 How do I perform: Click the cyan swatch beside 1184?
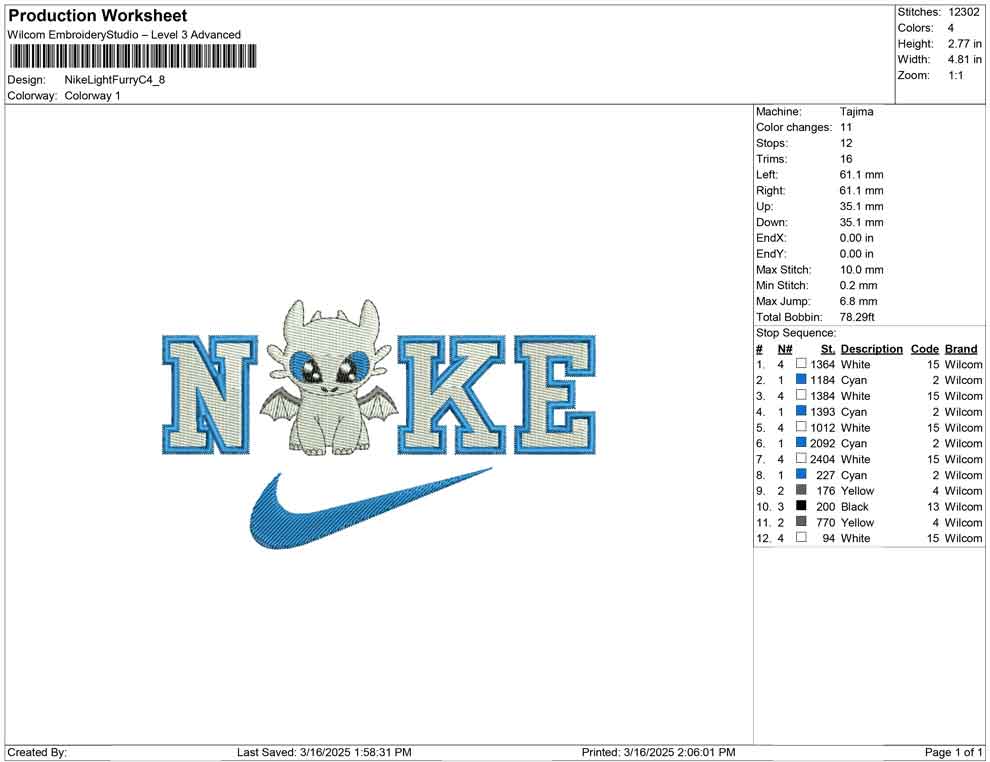pyautogui.click(x=801, y=379)
